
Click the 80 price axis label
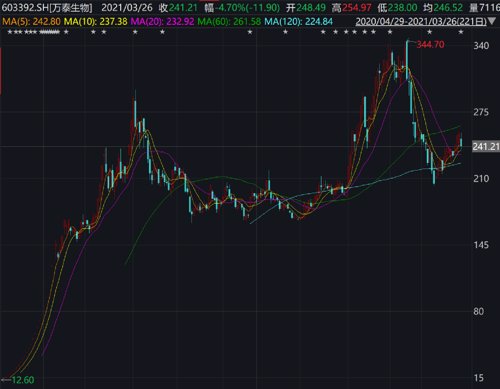(479, 311)
